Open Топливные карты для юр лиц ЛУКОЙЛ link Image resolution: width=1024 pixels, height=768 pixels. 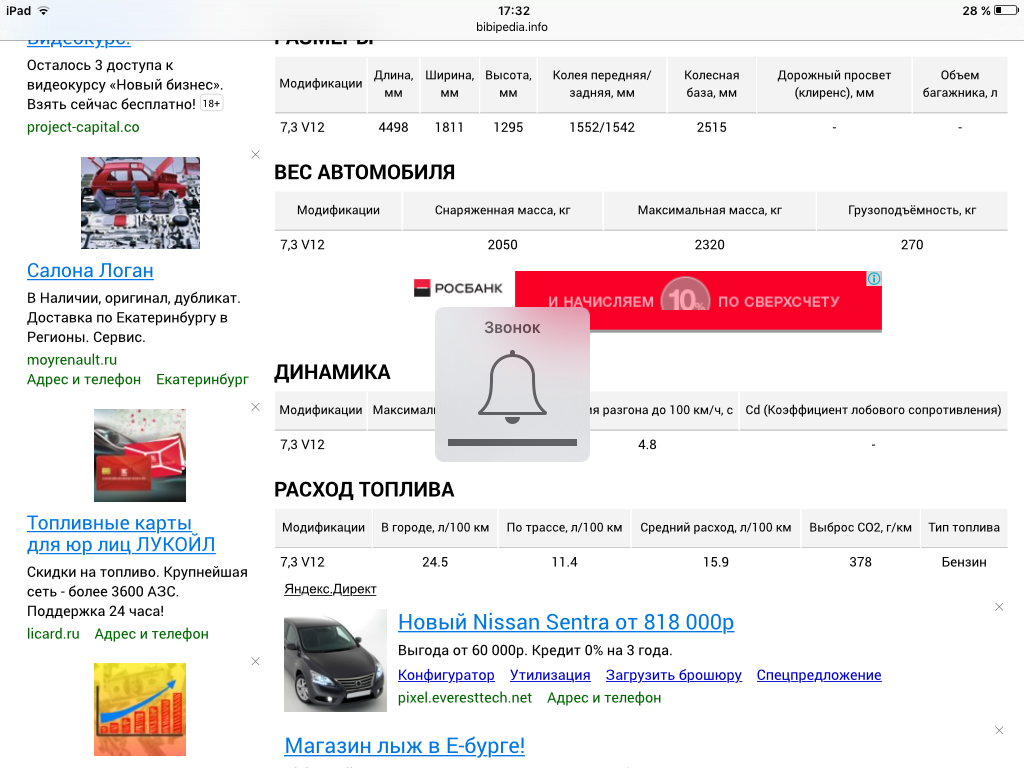click(x=121, y=534)
